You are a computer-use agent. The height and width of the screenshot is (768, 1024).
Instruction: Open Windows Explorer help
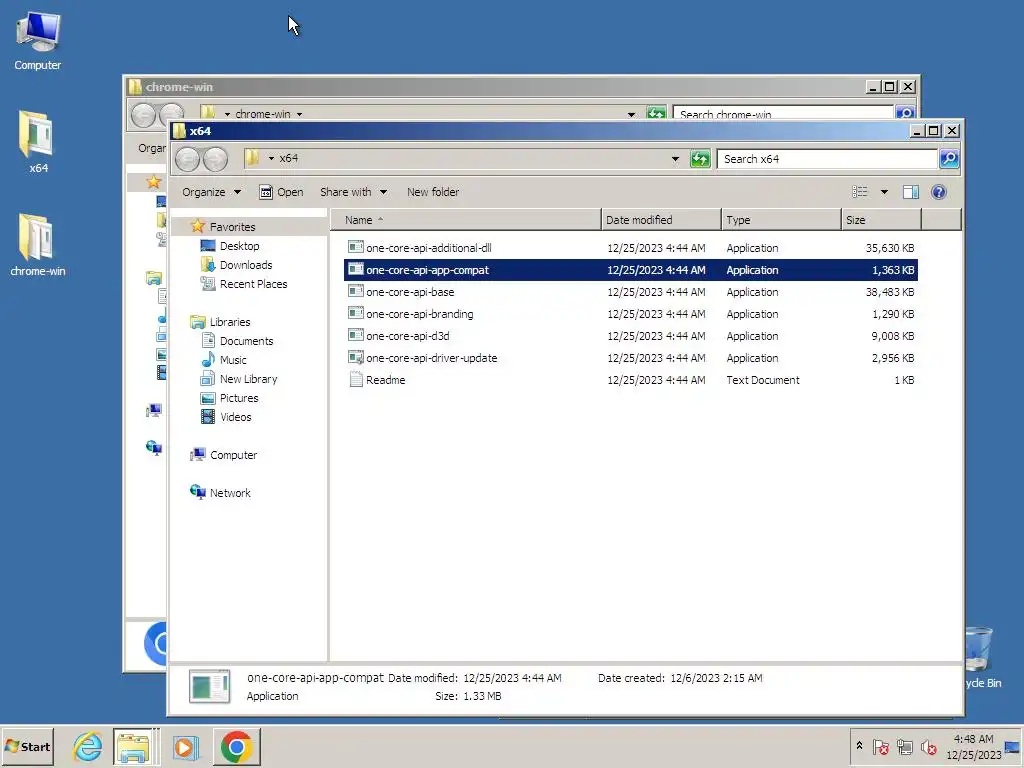(x=938, y=192)
